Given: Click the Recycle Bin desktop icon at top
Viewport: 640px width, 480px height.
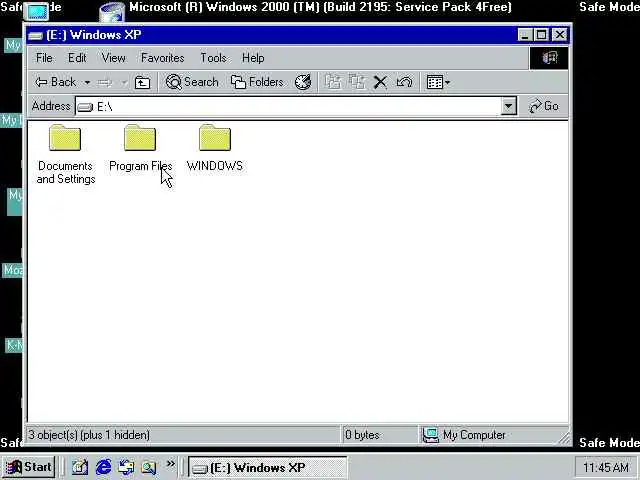Looking at the screenshot, I should click(x=112, y=11).
